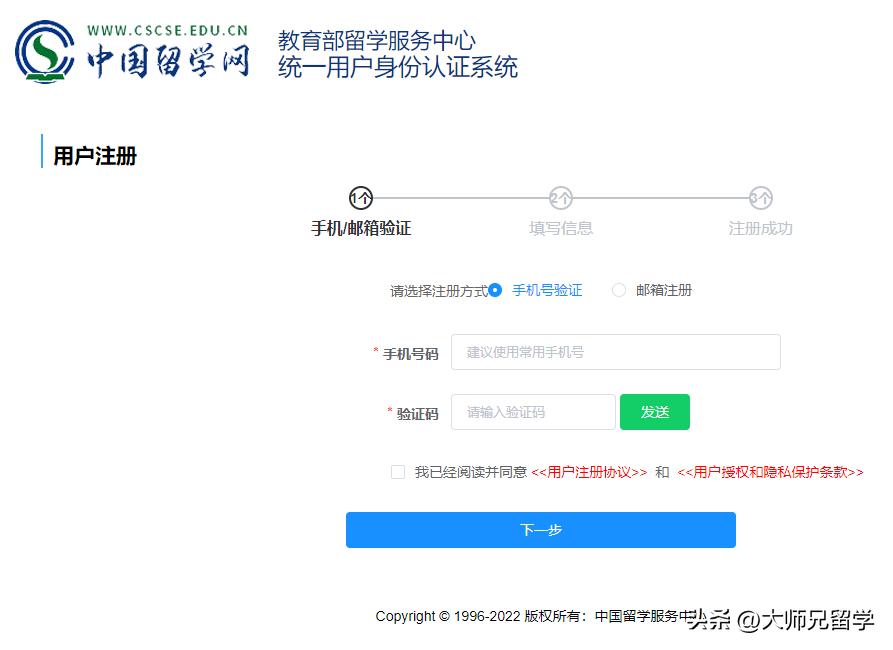Switch to 邮箱注册 registration method
Viewport: 893px width, 650px height.
(619, 290)
